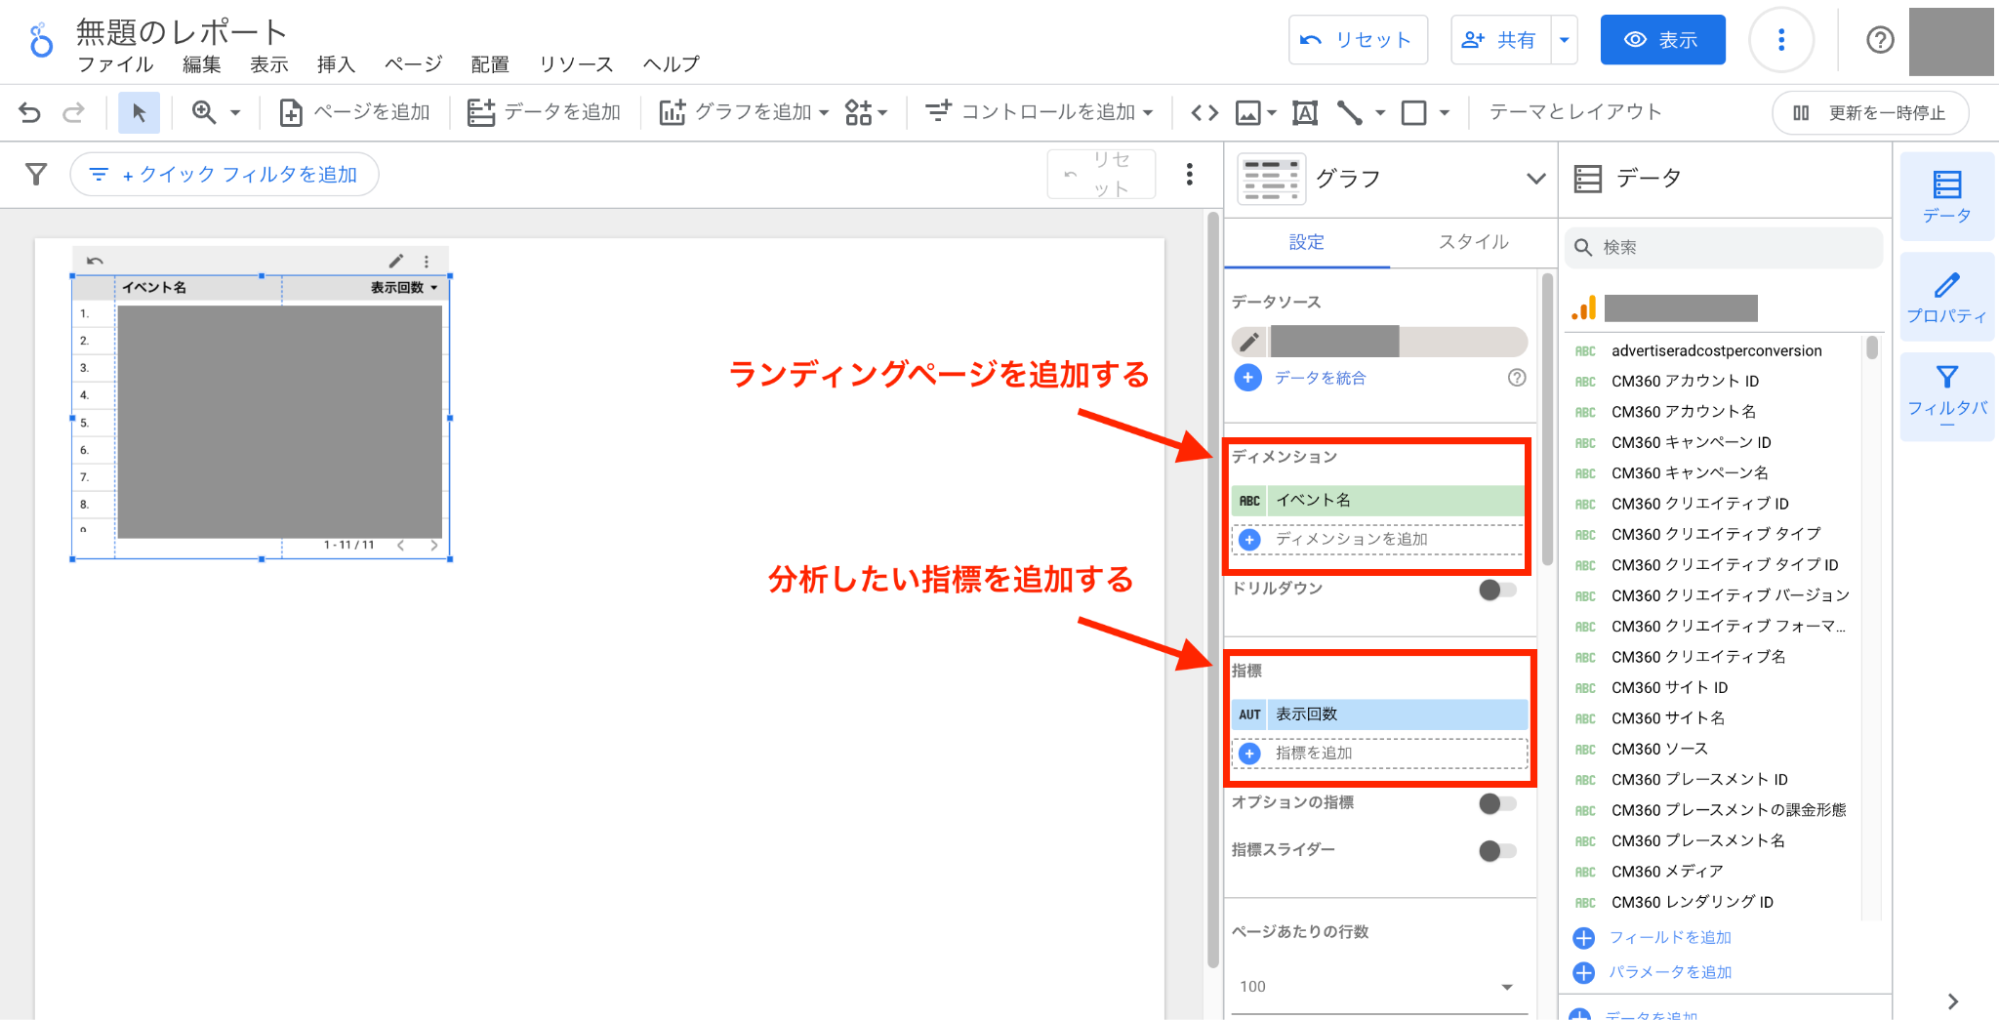This screenshot has width=1999, height=1020.
Task: Click フィールドを追加 link
Action: coord(1669,938)
